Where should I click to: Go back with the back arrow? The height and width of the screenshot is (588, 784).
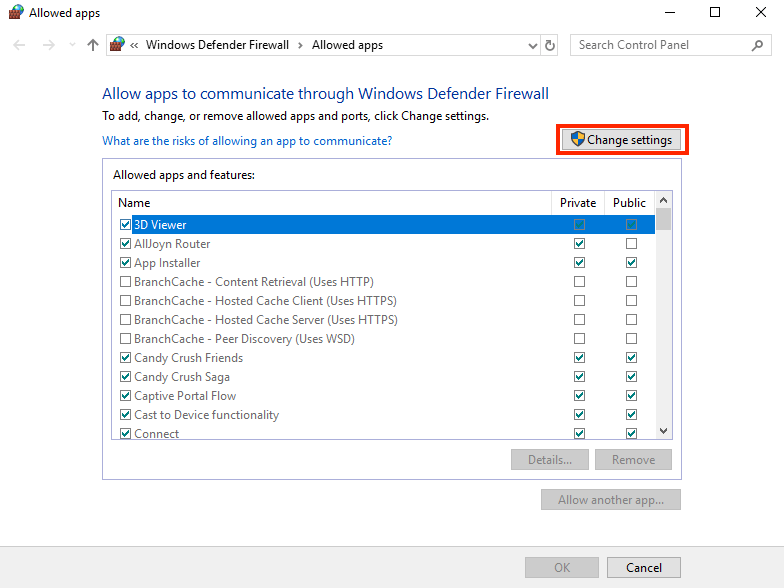(19, 46)
